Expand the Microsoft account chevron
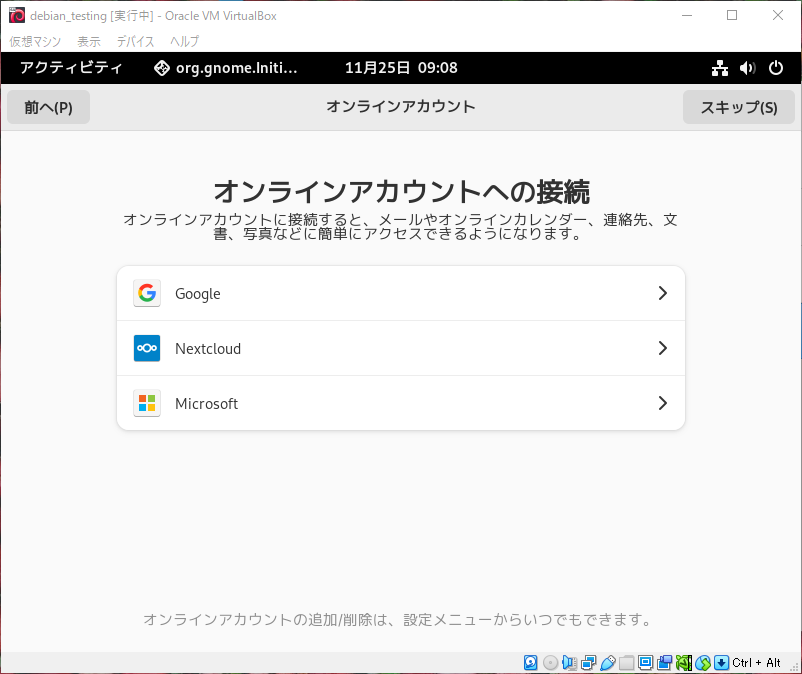802x674 pixels. (663, 403)
